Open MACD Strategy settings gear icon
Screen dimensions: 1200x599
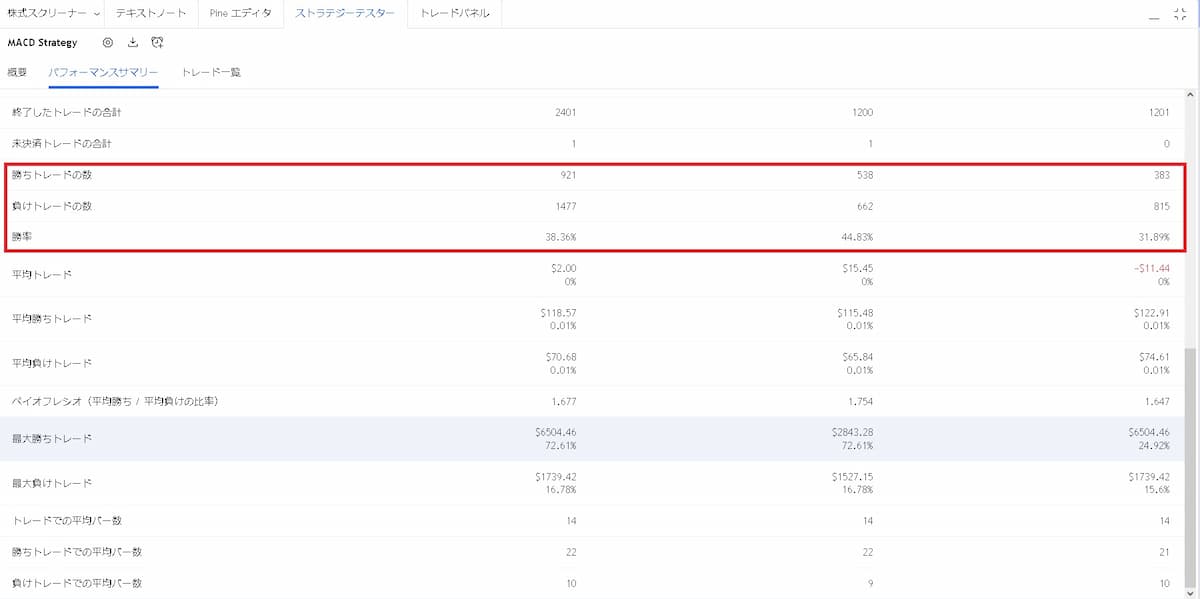tap(108, 43)
